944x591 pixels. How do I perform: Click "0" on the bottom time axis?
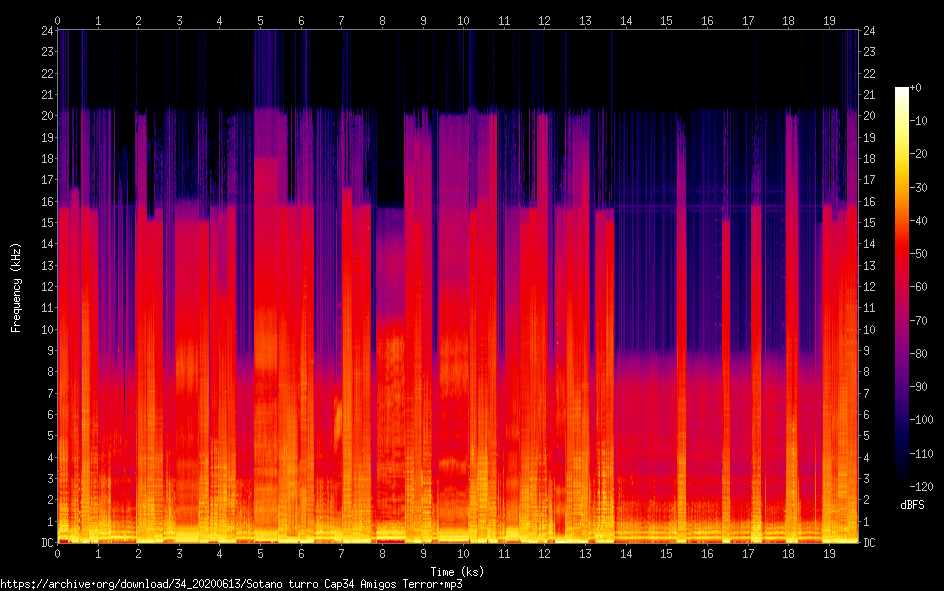[57, 554]
